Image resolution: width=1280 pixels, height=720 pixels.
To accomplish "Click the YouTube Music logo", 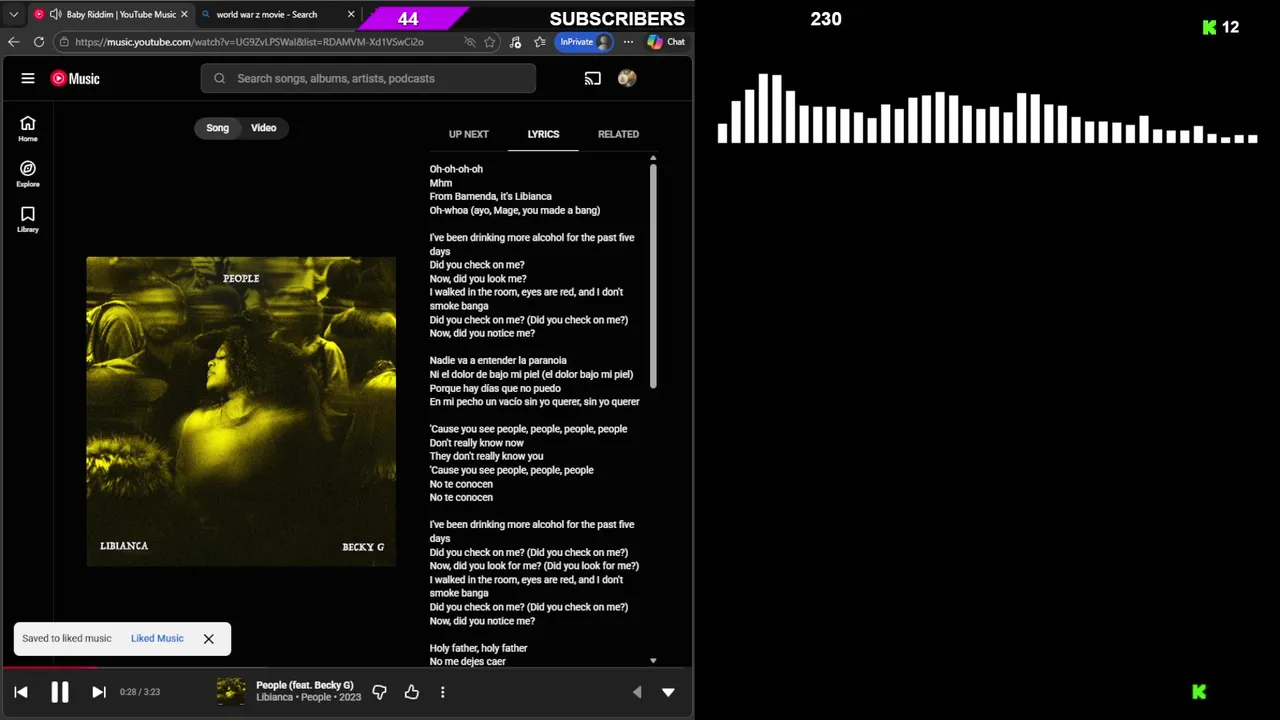I will (x=75, y=78).
